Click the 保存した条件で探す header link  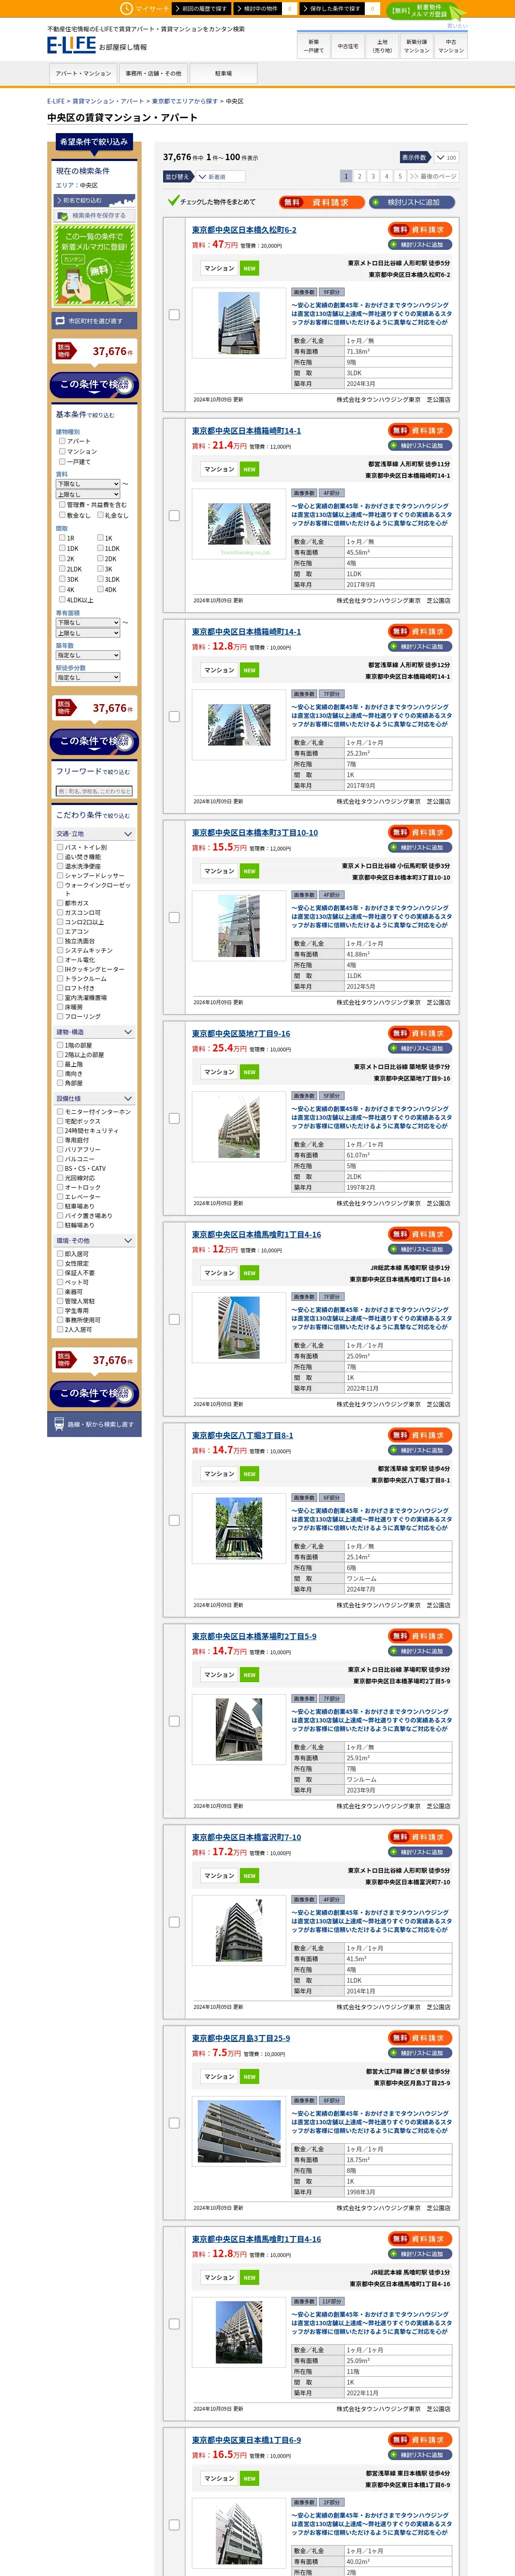pos(332,8)
